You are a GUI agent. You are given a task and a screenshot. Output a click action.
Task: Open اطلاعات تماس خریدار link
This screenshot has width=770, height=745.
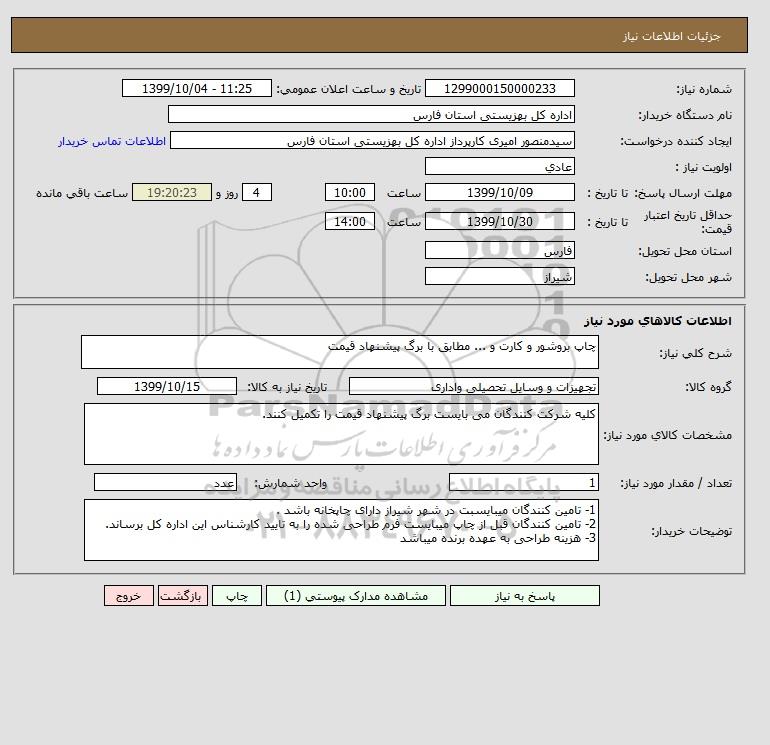tap(112, 141)
